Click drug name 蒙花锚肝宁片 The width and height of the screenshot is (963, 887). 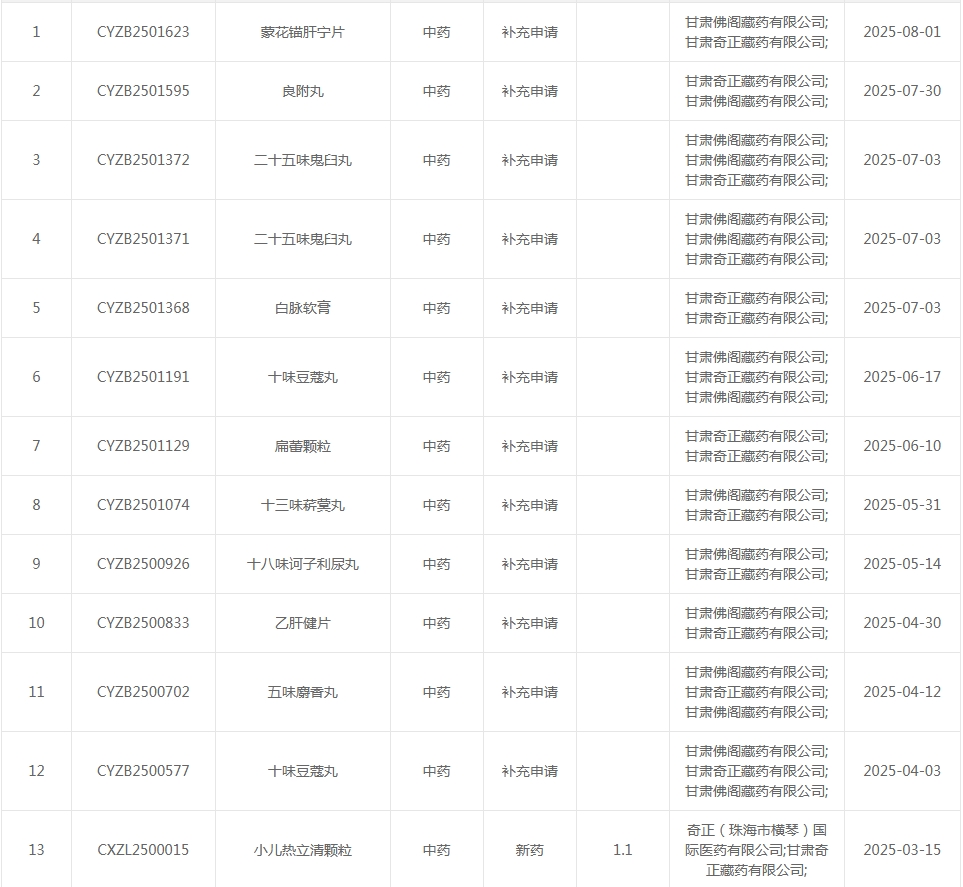pyautogui.click(x=303, y=32)
